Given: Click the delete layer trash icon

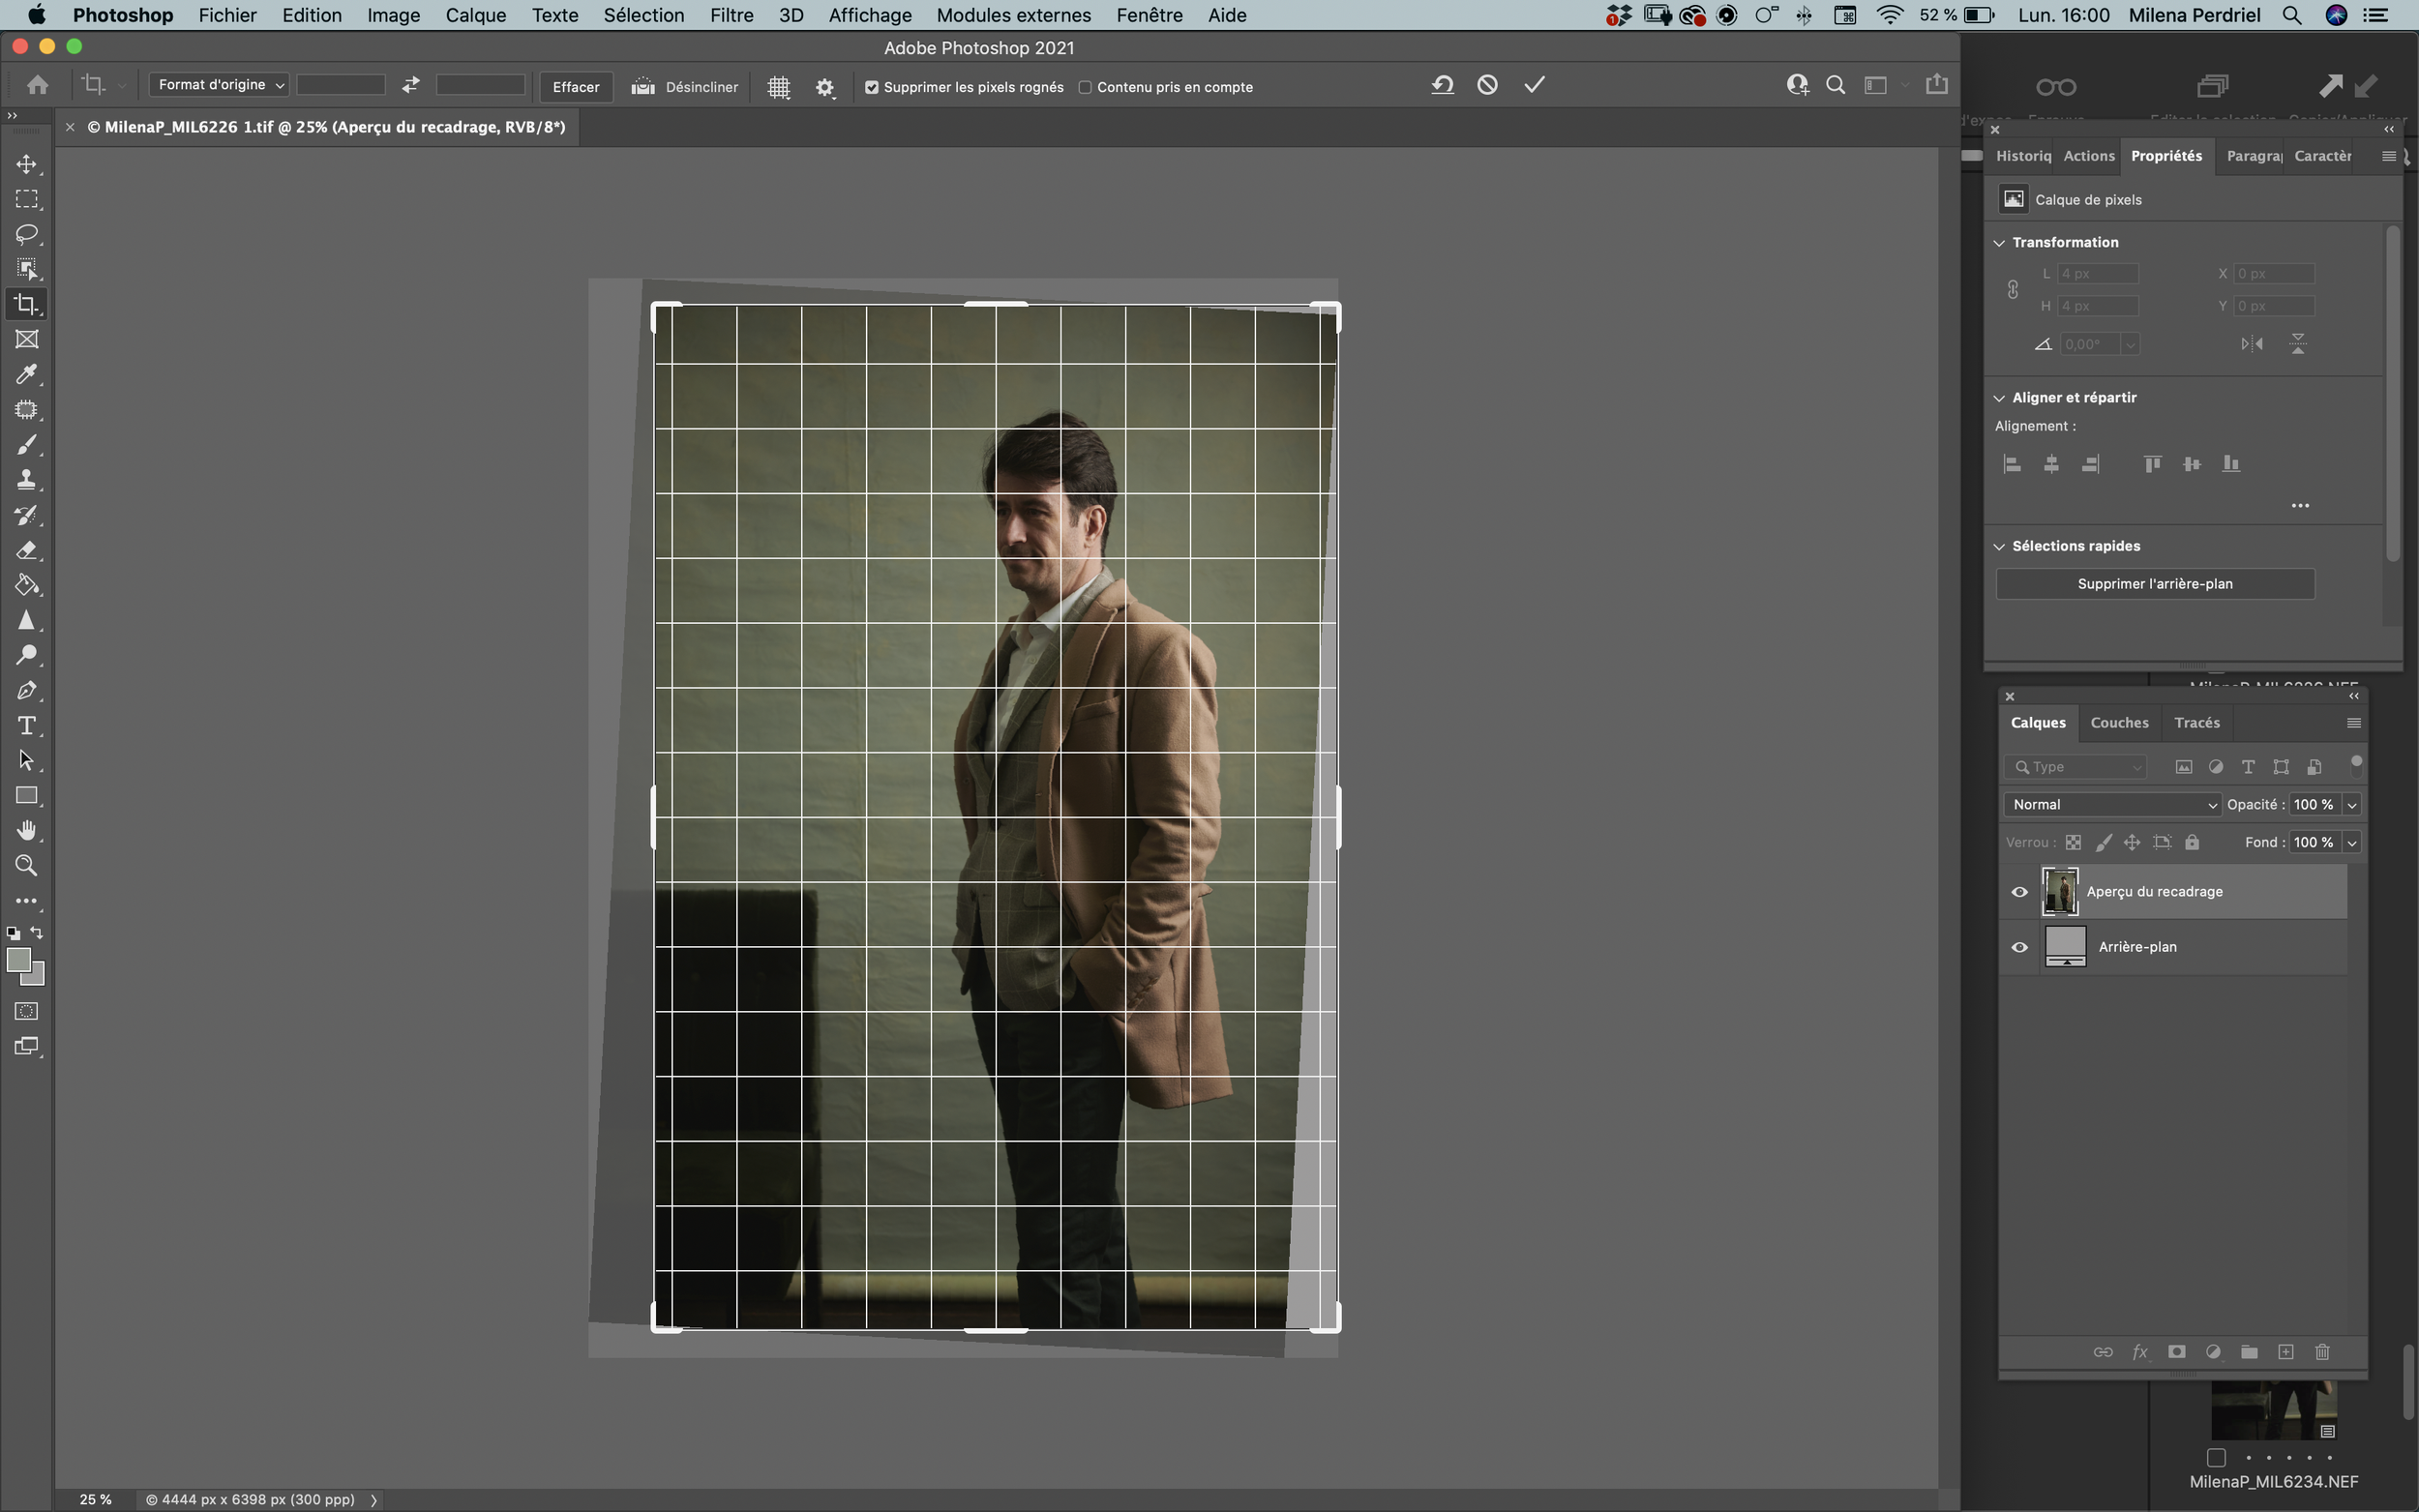Looking at the screenshot, I should tap(2322, 1352).
